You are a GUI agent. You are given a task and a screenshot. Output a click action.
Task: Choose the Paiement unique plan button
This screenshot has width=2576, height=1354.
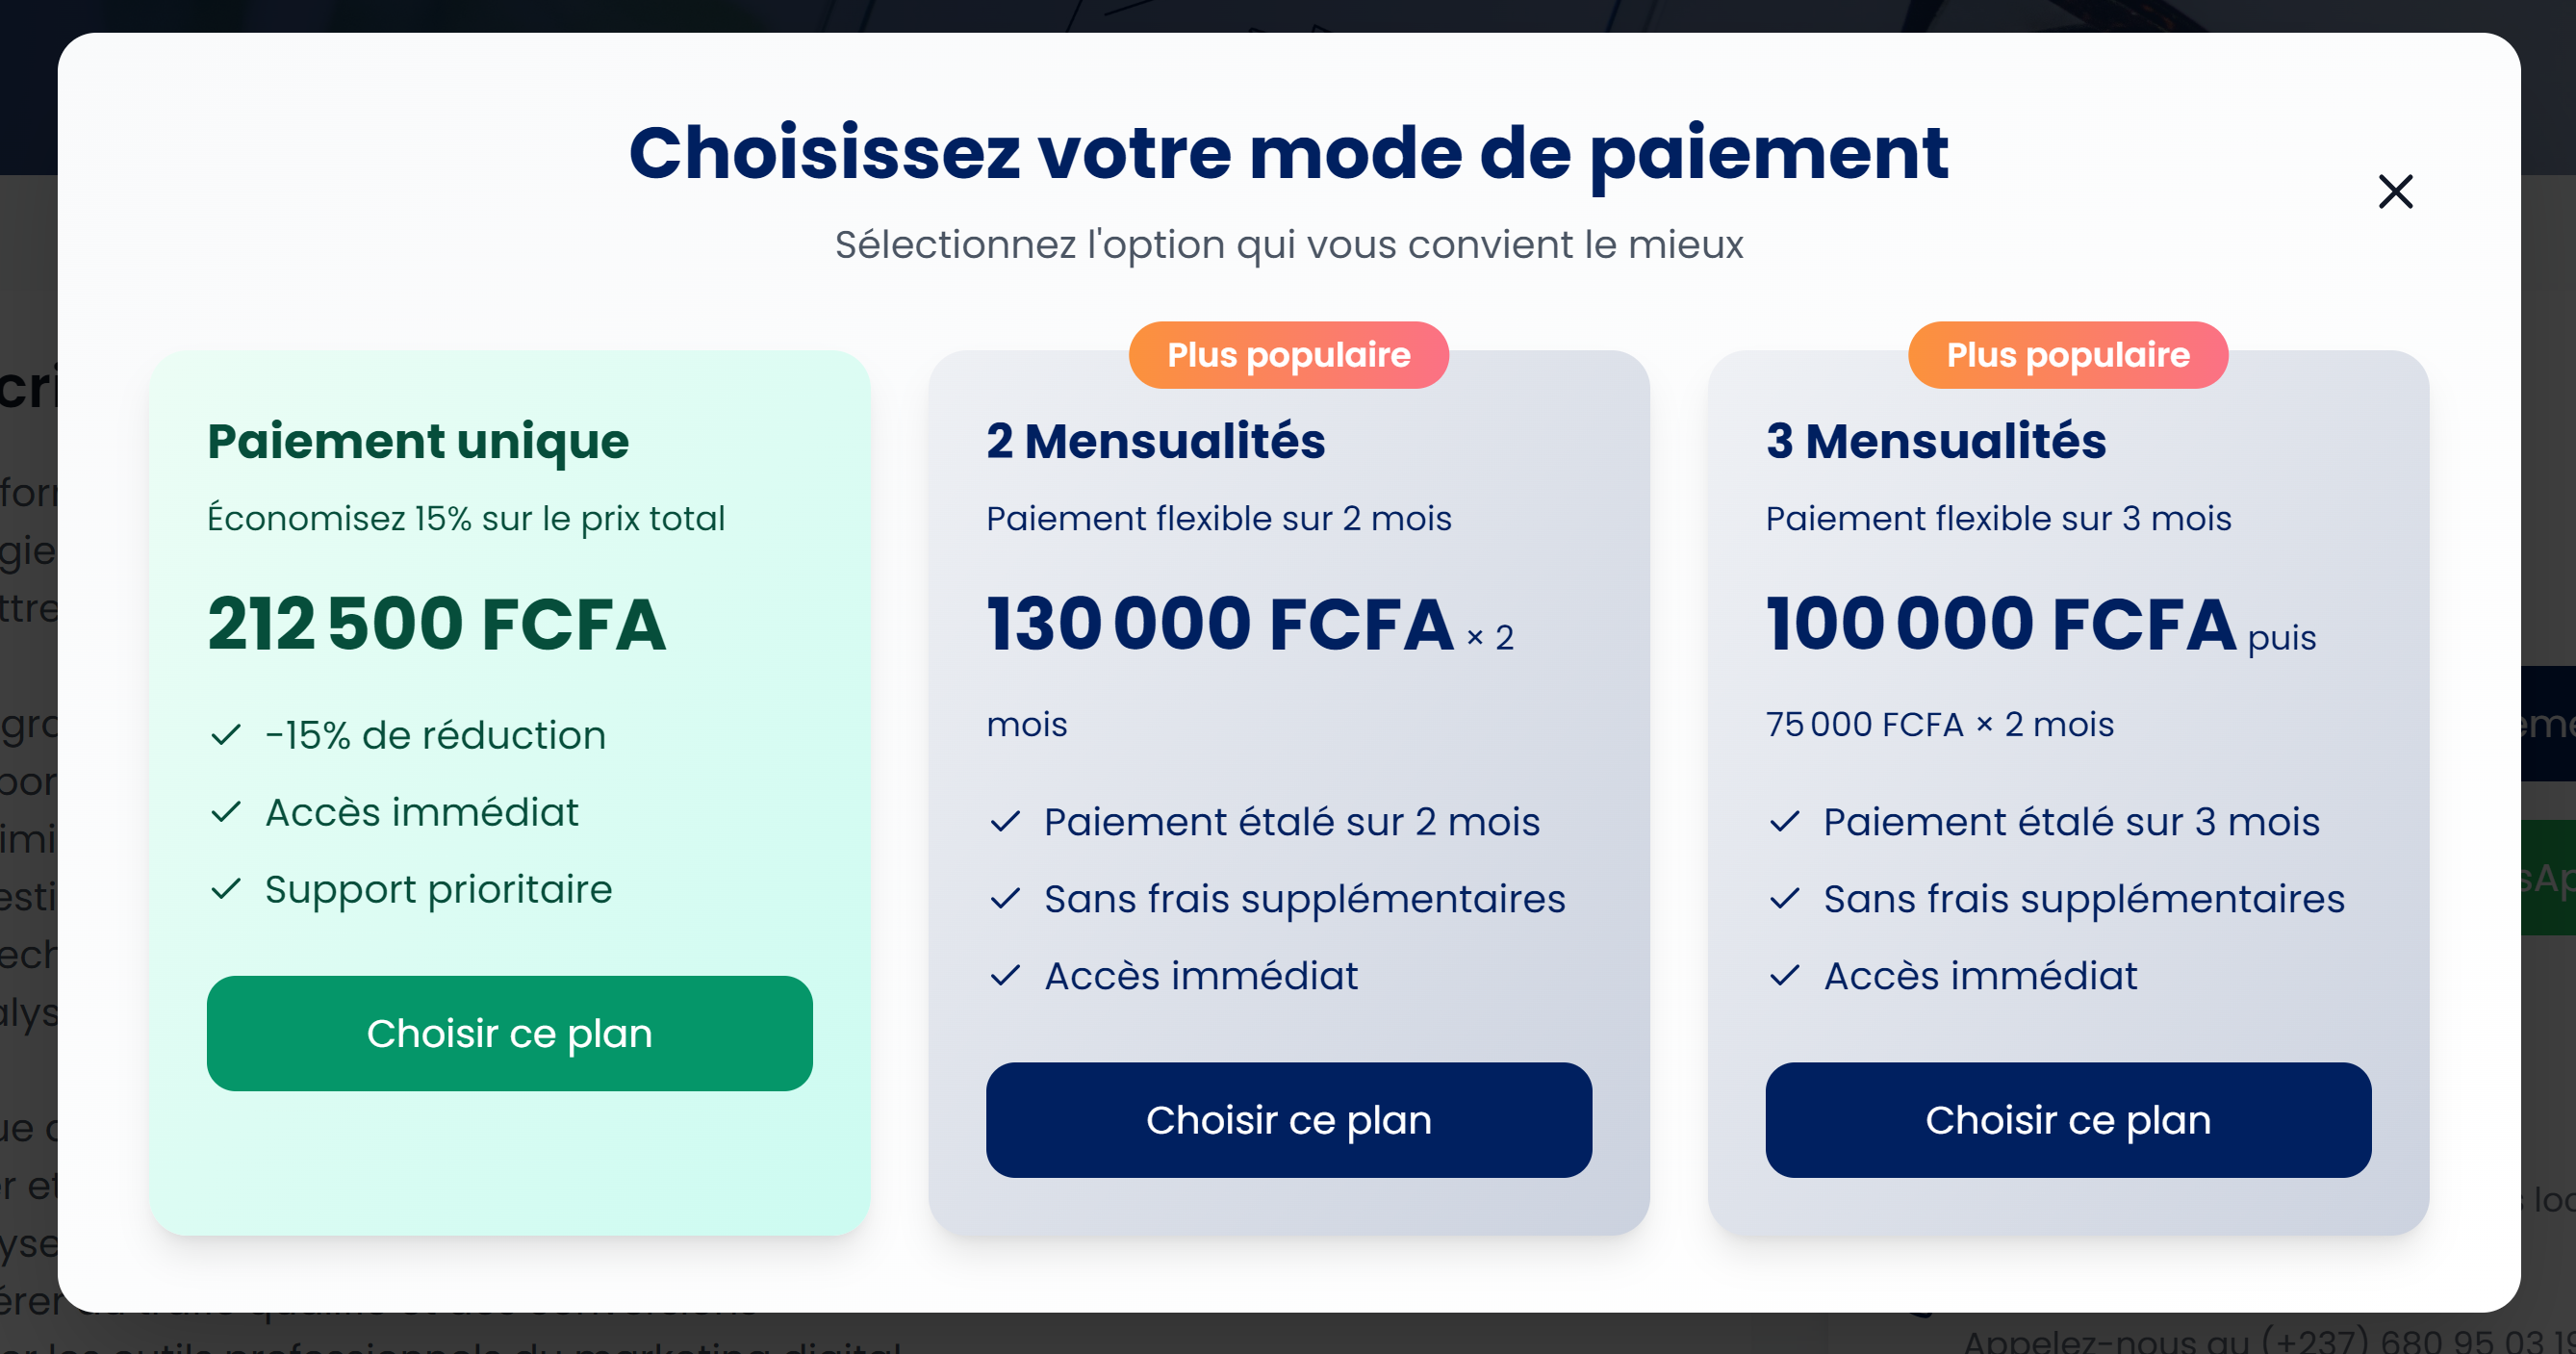(x=509, y=1033)
